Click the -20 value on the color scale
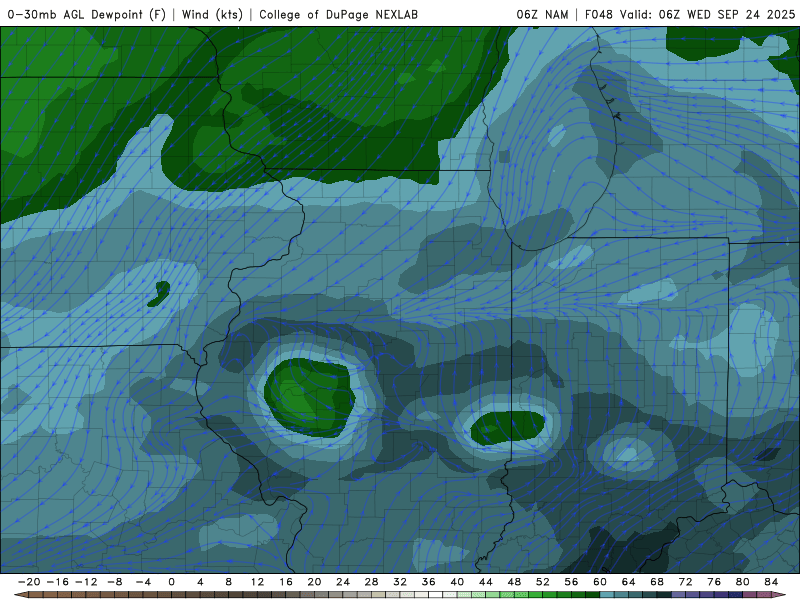The width and height of the screenshot is (800, 600). point(29,582)
